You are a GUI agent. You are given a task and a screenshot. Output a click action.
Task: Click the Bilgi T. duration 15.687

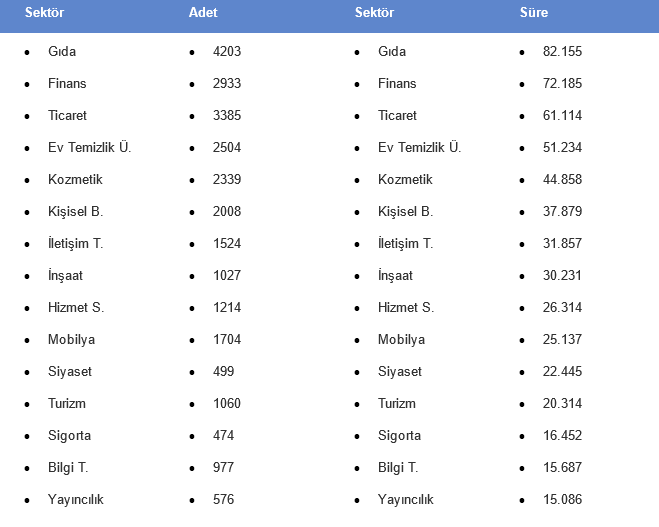pyautogui.click(x=563, y=467)
